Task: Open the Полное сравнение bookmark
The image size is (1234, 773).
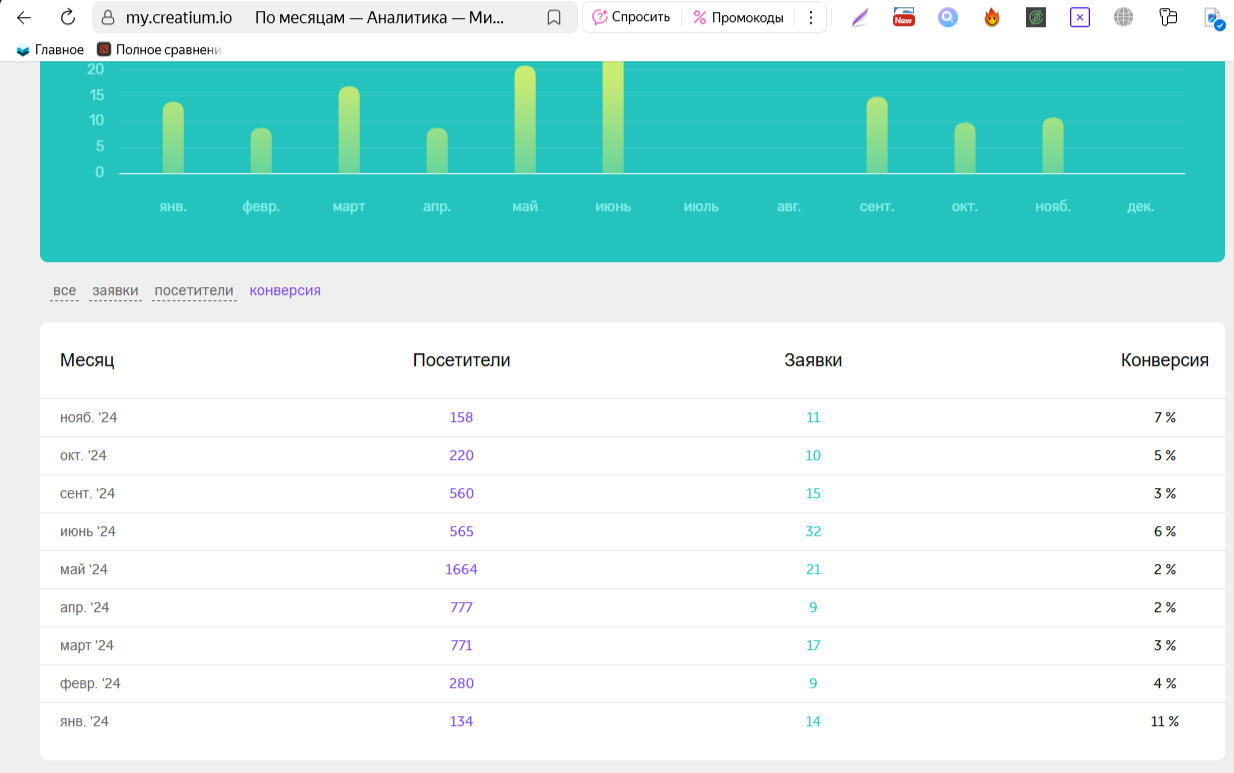Action: [160, 49]
